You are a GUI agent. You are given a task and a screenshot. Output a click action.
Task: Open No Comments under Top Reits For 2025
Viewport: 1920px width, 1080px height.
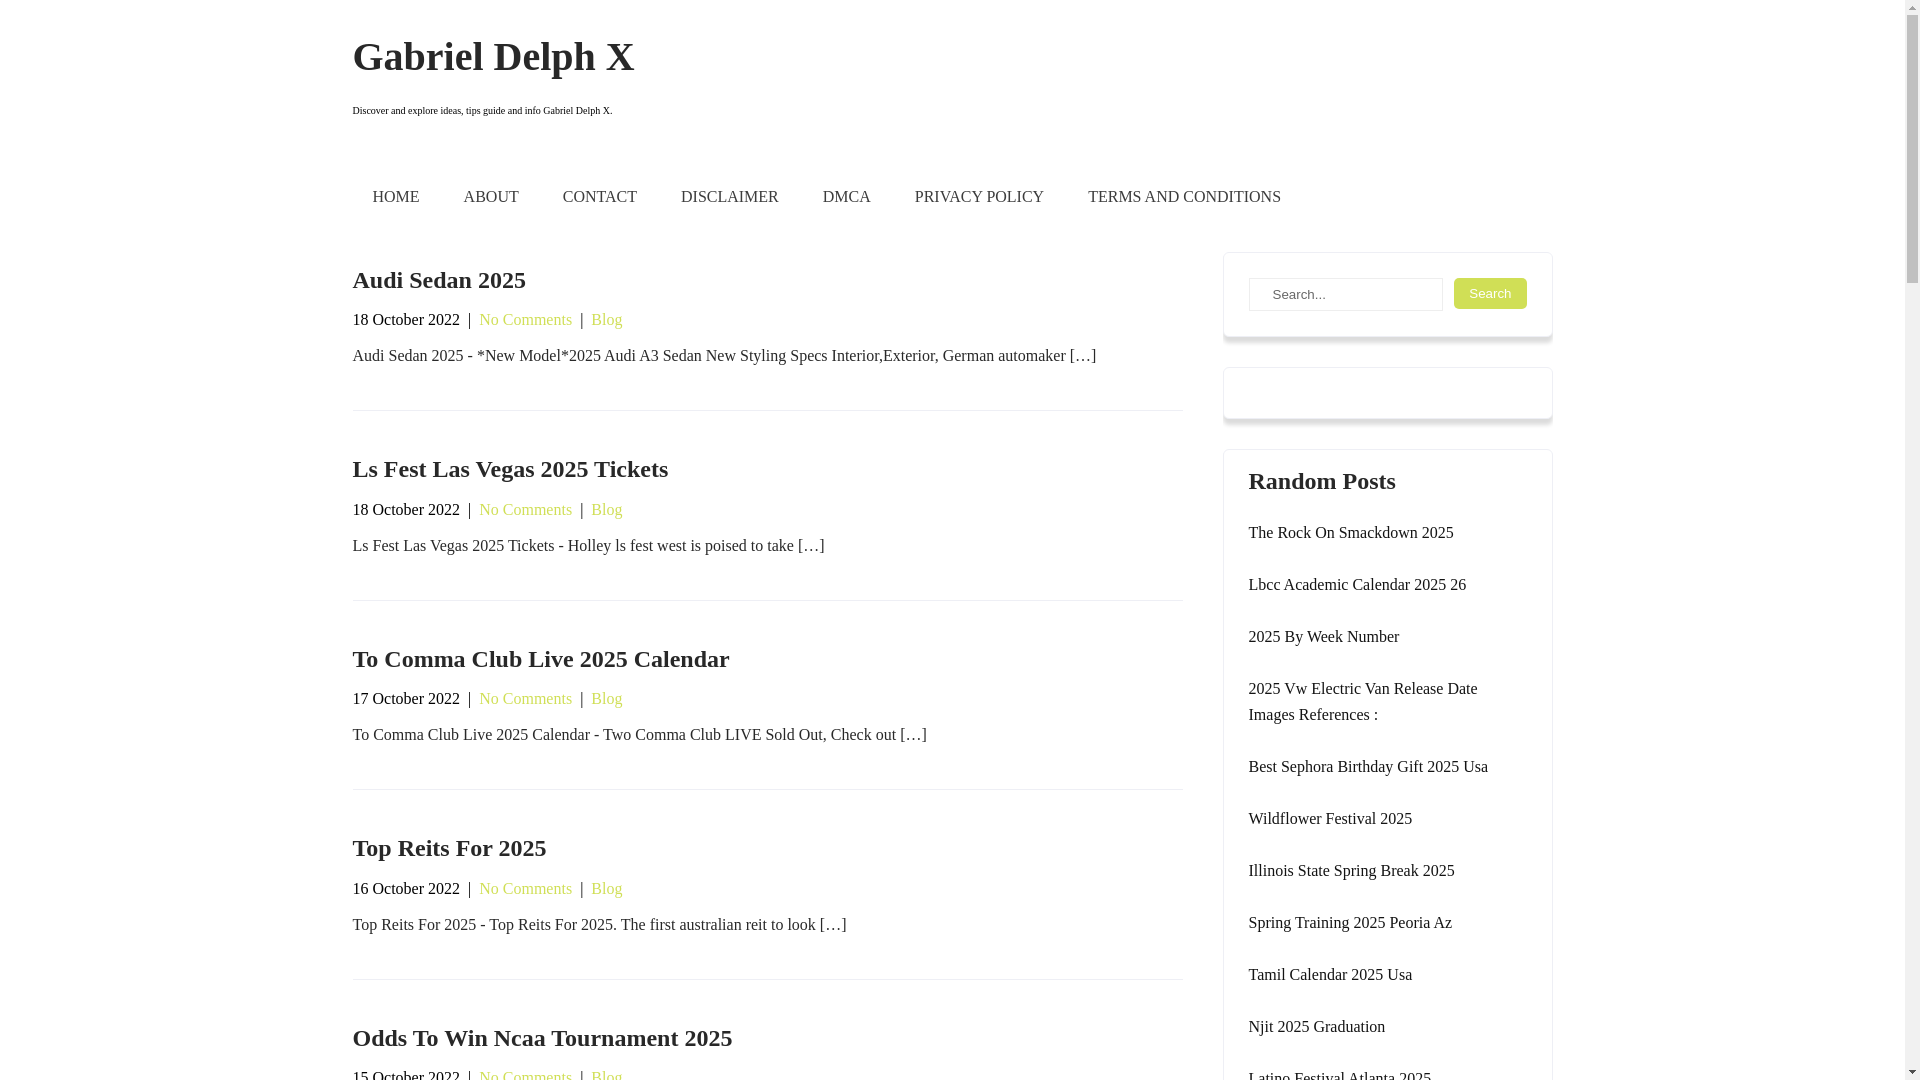[x=525, y=889]
